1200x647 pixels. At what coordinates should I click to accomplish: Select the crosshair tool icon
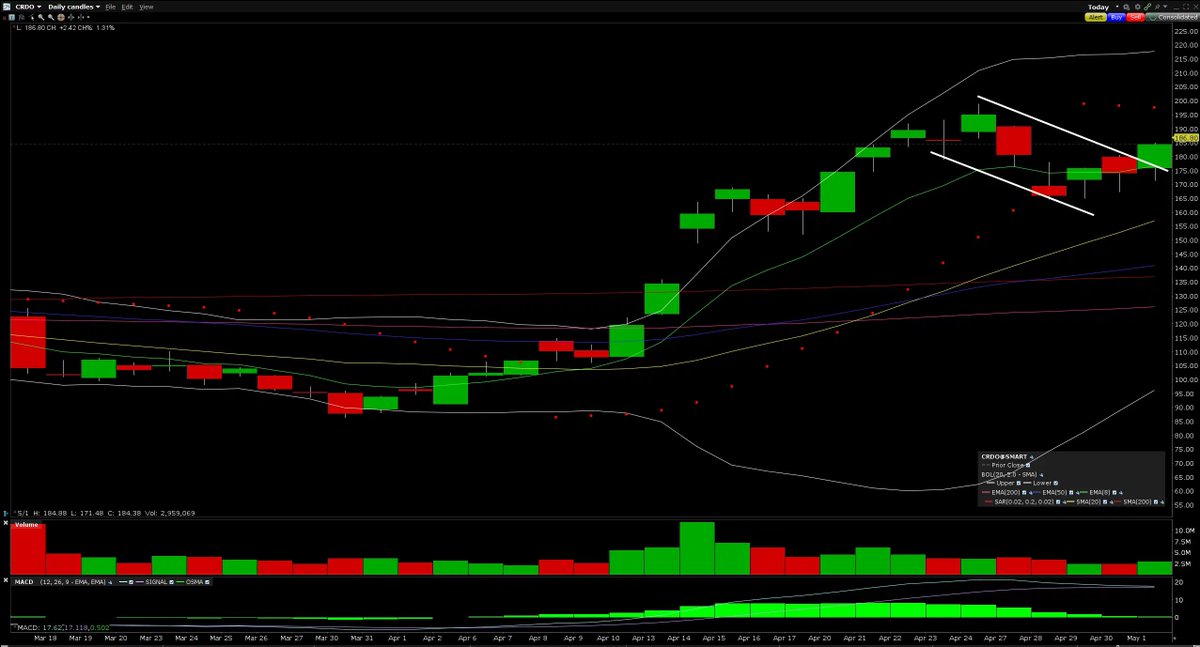tap(80, 17)
